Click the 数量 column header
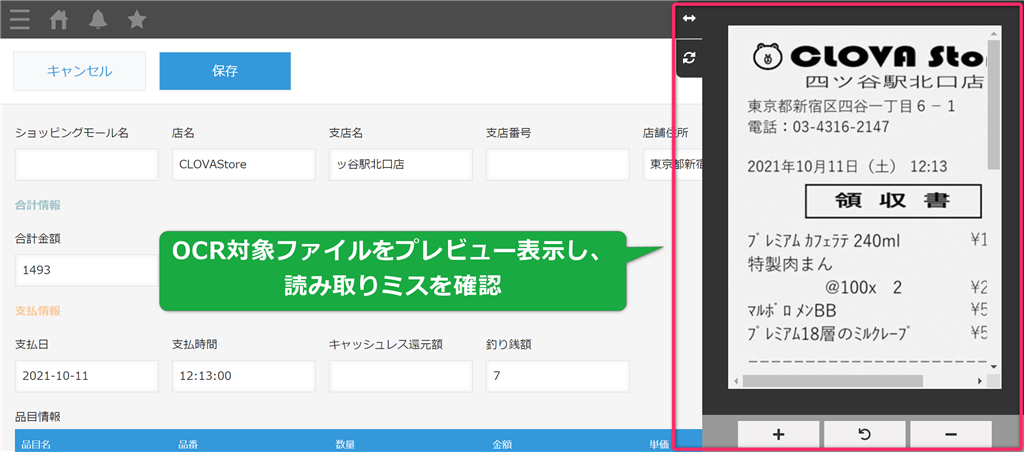The width and height of the screenshot is (1024, 452). [x=345, y=444]
